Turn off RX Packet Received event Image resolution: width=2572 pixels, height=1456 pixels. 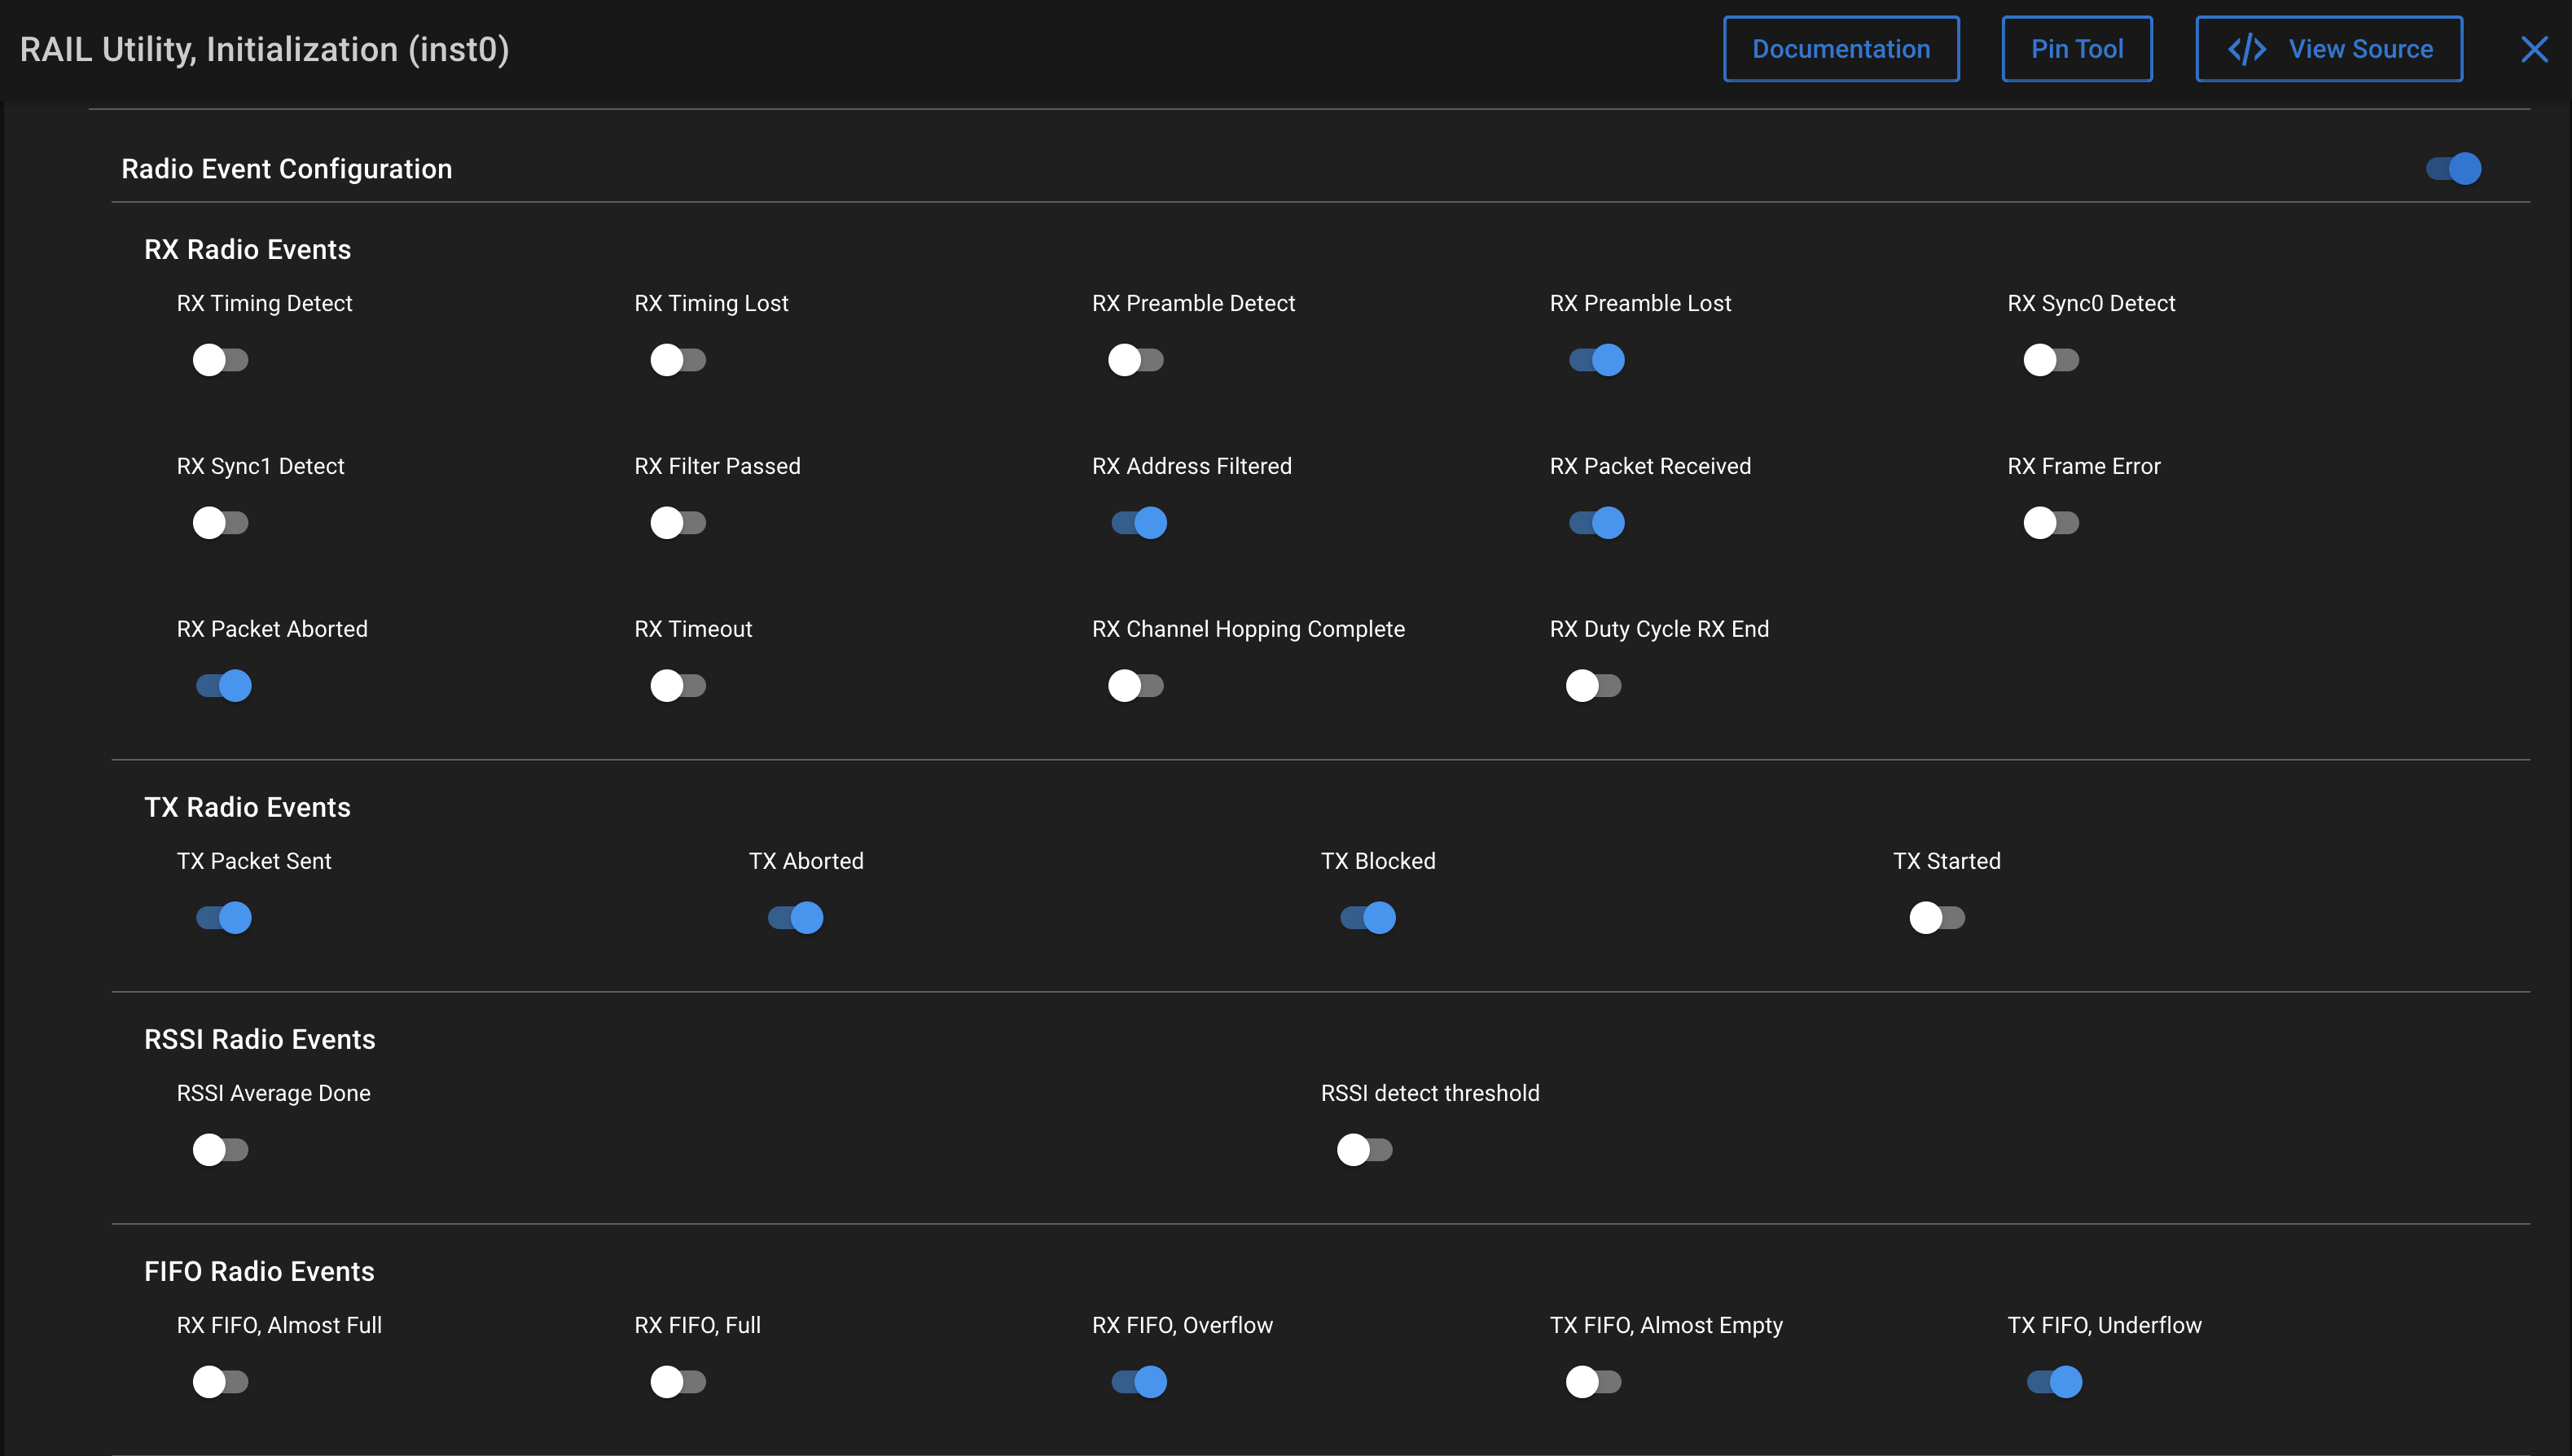(x=1596, y=523)
